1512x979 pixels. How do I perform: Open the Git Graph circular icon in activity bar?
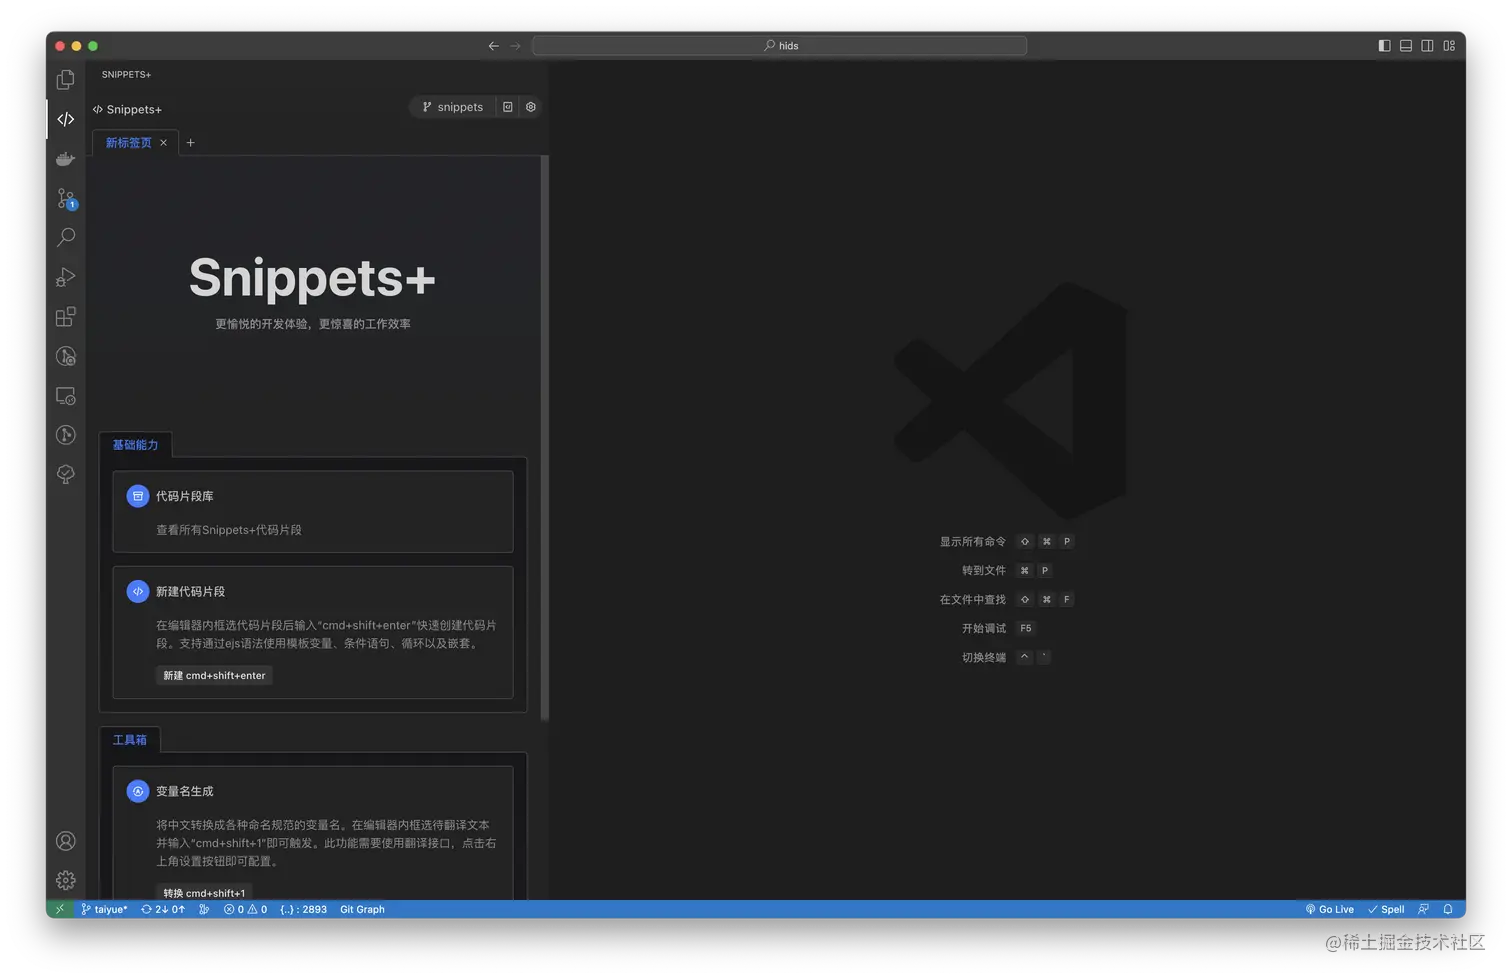point(66,435)
